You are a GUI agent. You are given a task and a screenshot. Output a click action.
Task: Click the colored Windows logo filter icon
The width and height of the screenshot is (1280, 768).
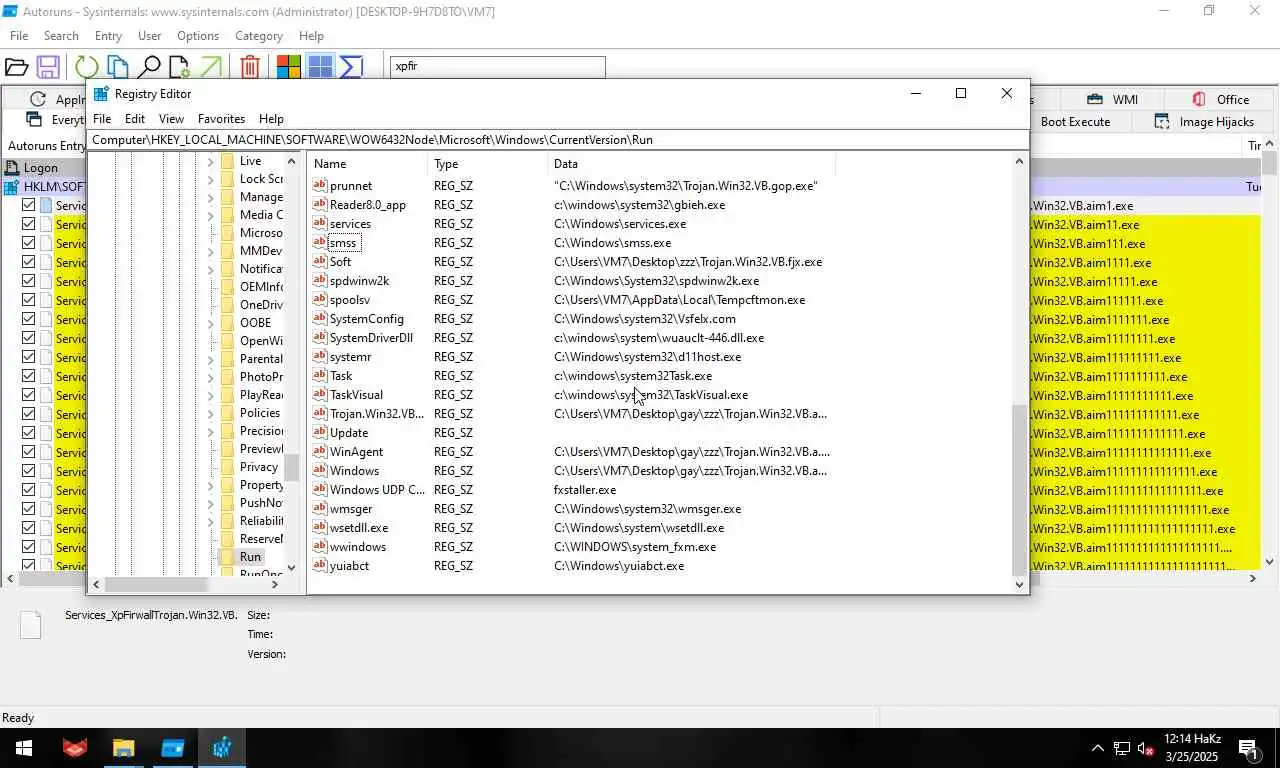pos(289,67)
